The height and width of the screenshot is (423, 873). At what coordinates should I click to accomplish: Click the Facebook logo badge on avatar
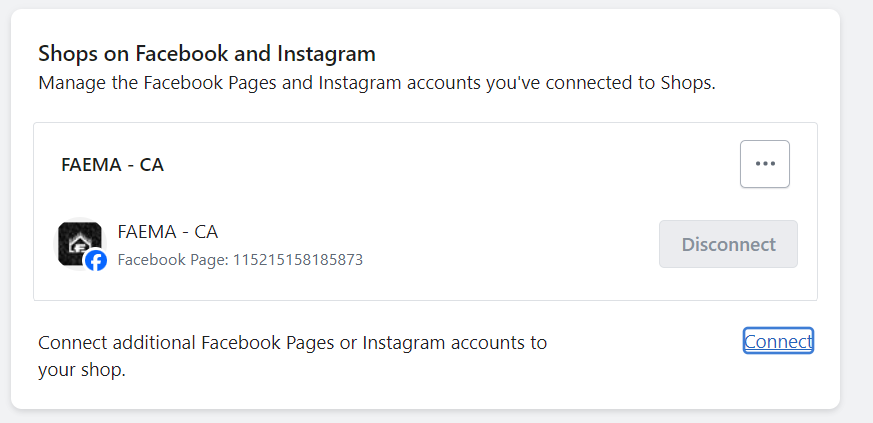coord(96,261)
